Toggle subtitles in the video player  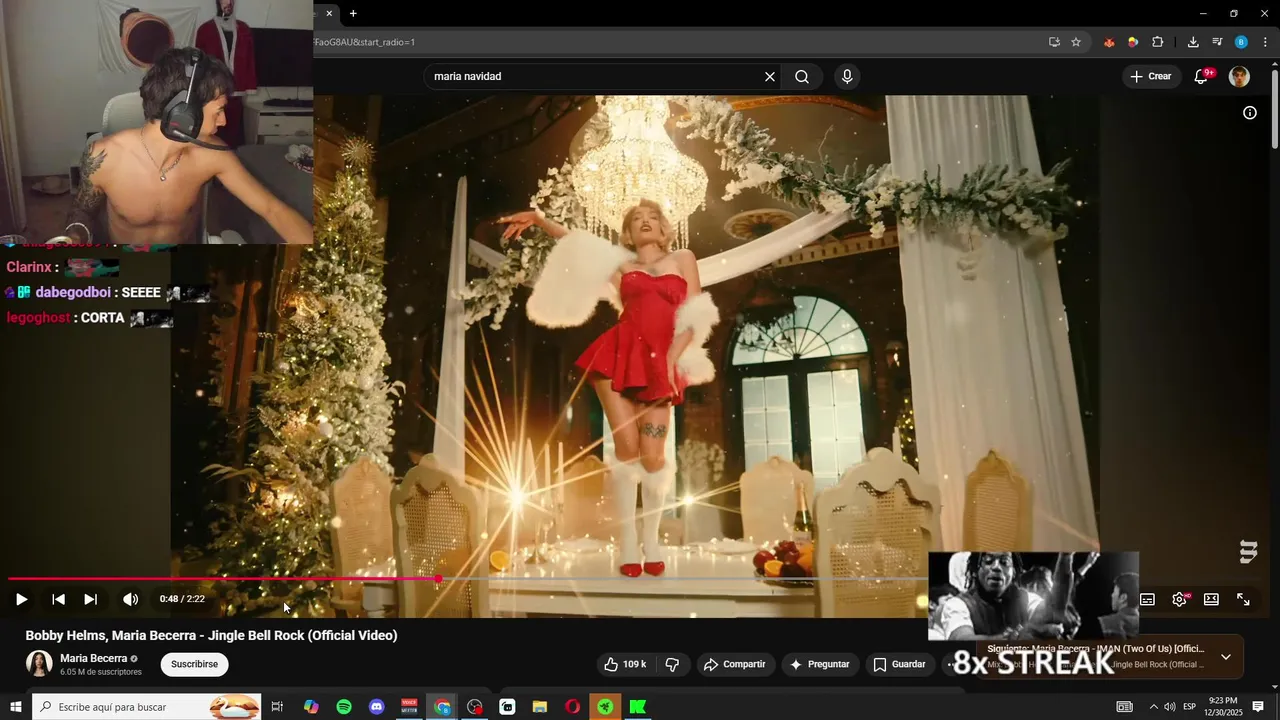(x=1147, y=599)
